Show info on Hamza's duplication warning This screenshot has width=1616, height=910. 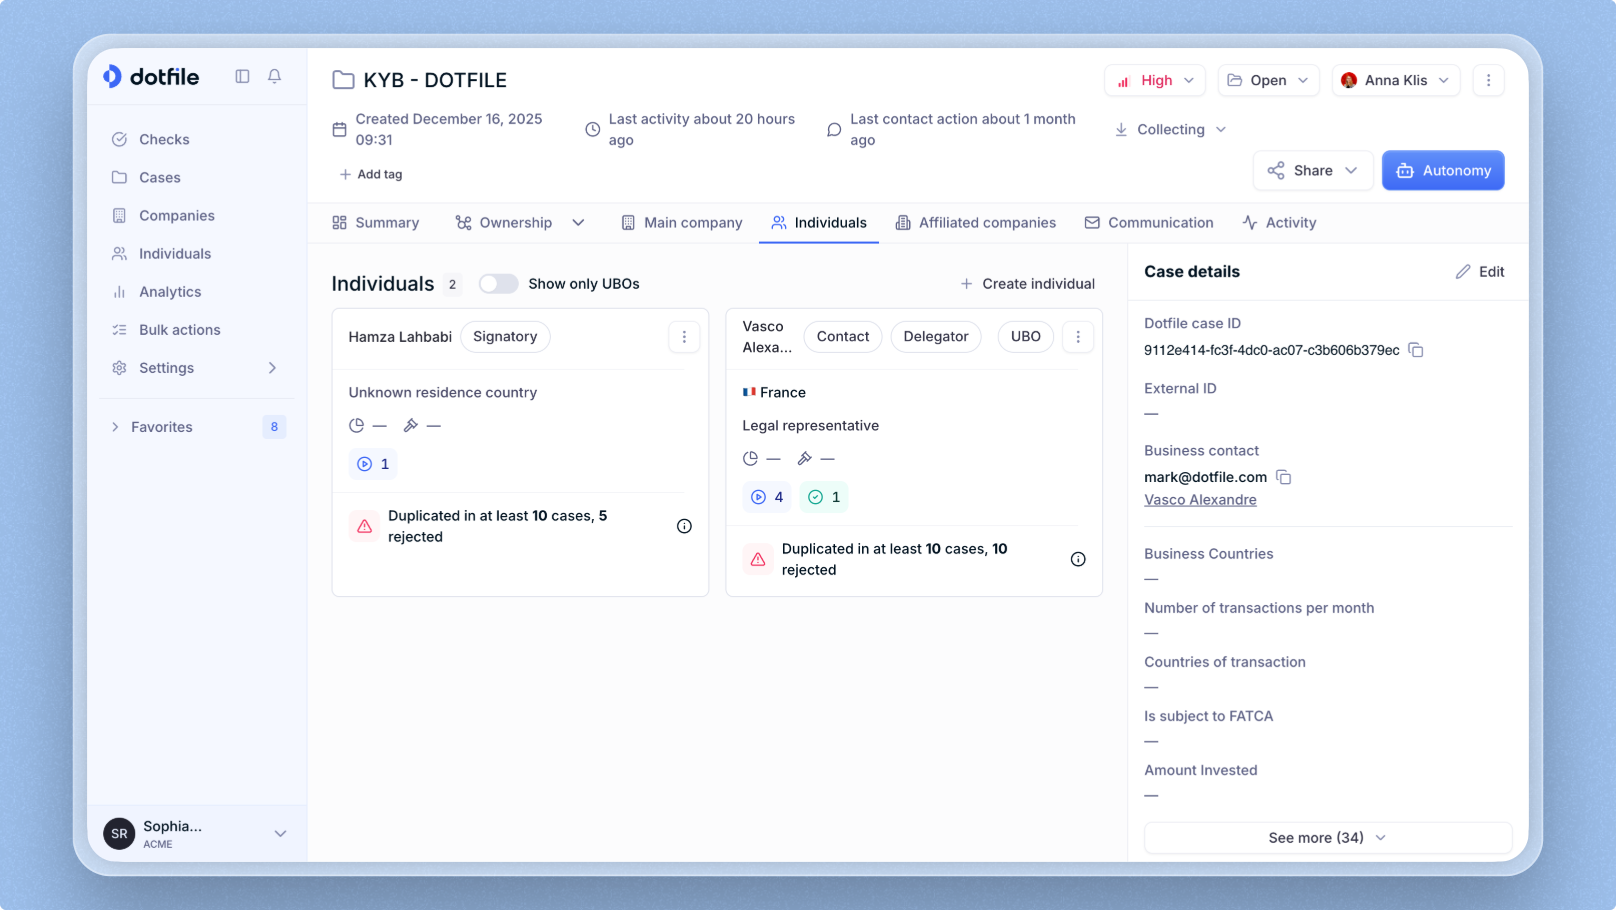(684, 526)
